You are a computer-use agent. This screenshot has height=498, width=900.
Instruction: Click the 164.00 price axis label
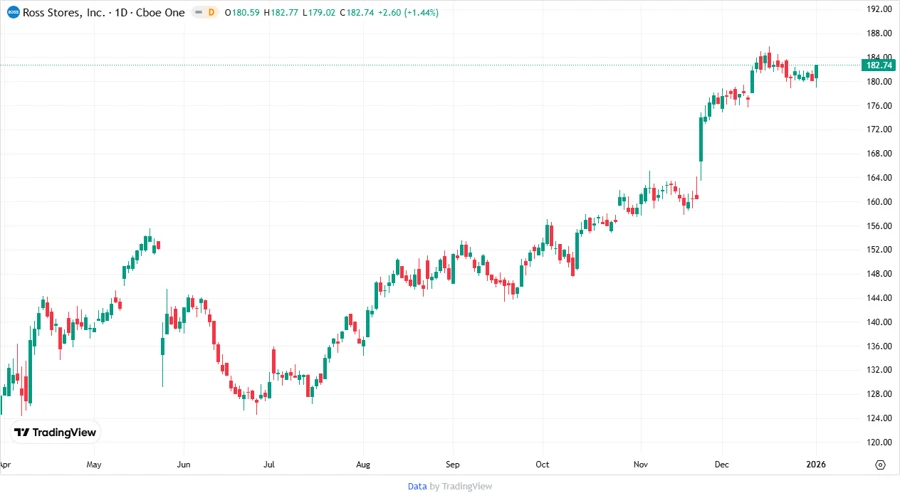coord(879,177)
